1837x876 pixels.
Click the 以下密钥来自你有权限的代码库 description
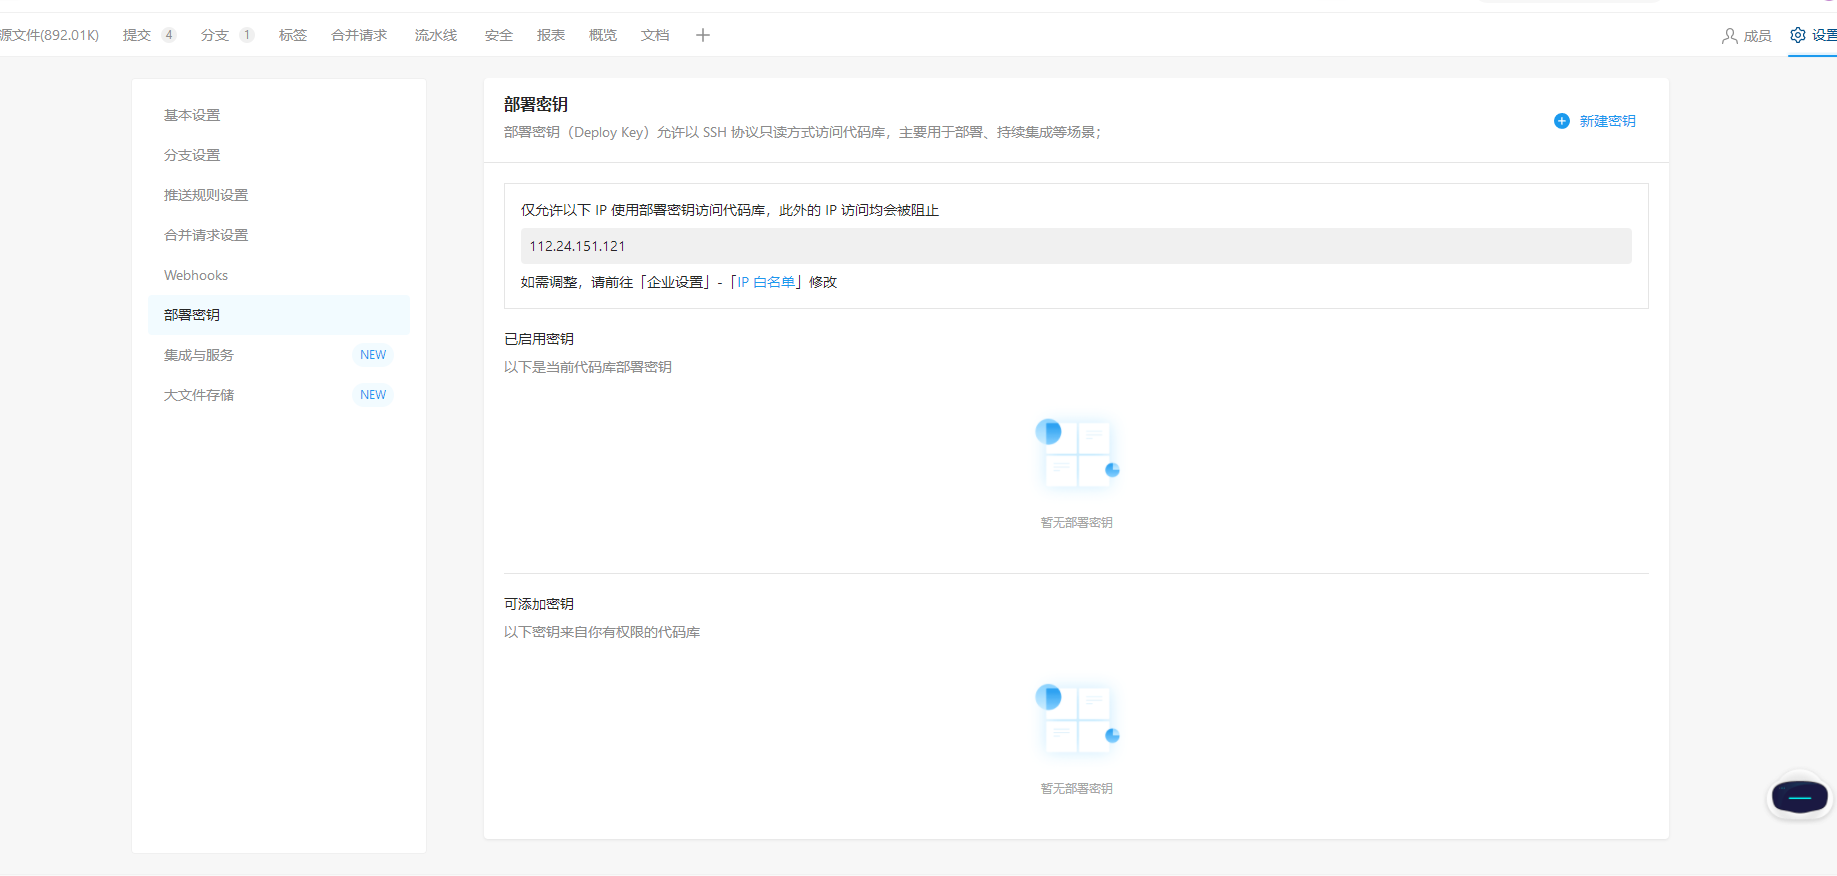602,632
